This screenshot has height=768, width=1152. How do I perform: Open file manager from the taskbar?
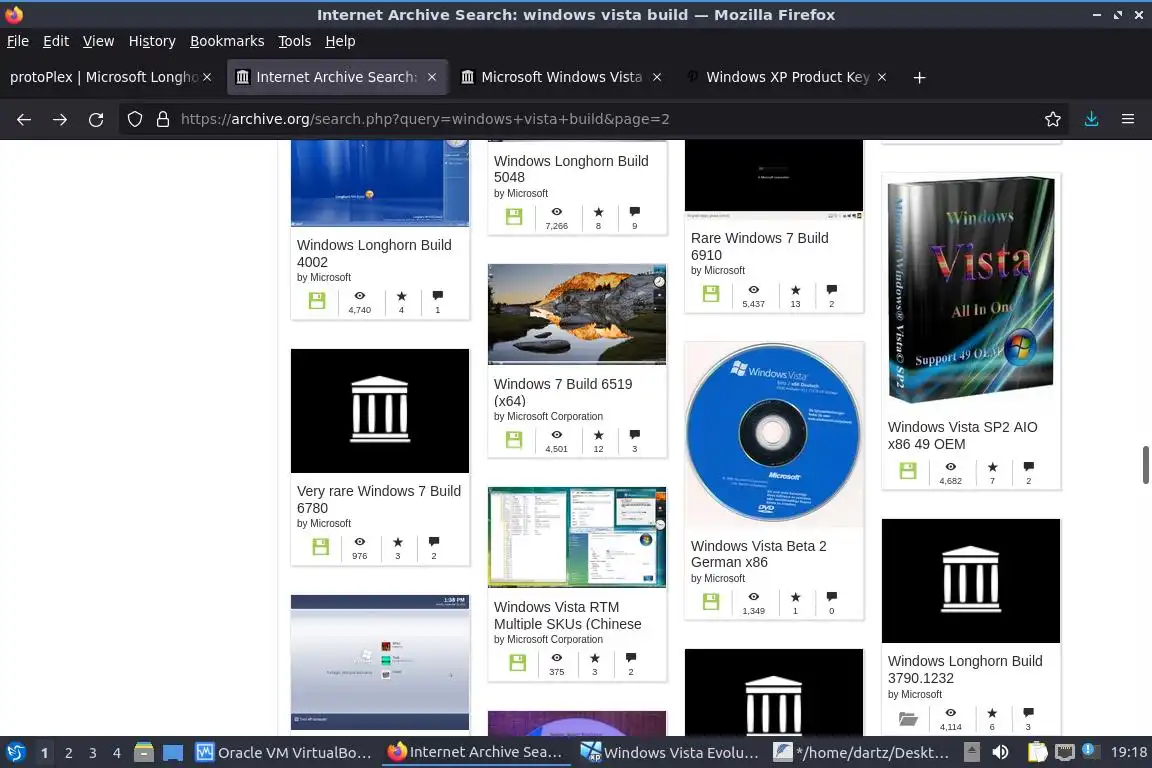tap(144, 753)
